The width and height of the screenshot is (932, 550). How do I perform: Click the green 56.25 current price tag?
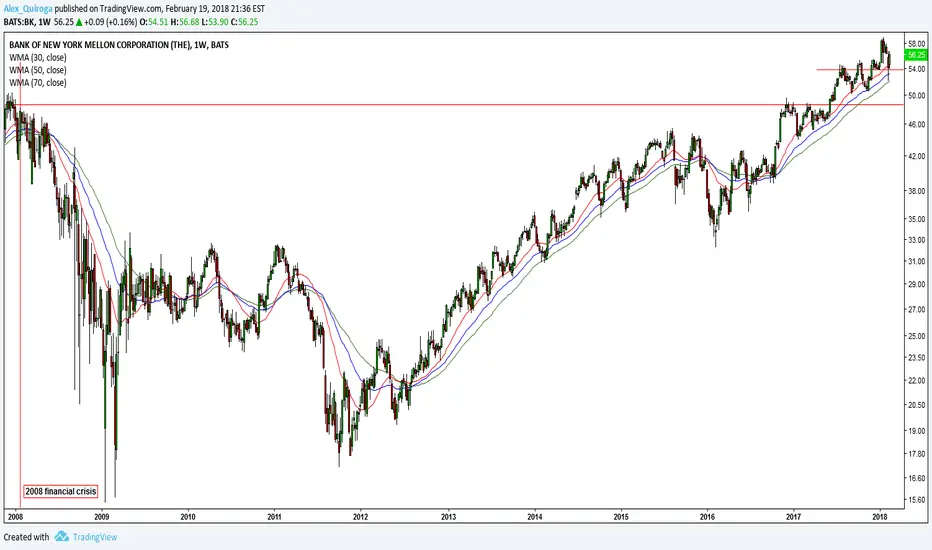pos(917,55)
